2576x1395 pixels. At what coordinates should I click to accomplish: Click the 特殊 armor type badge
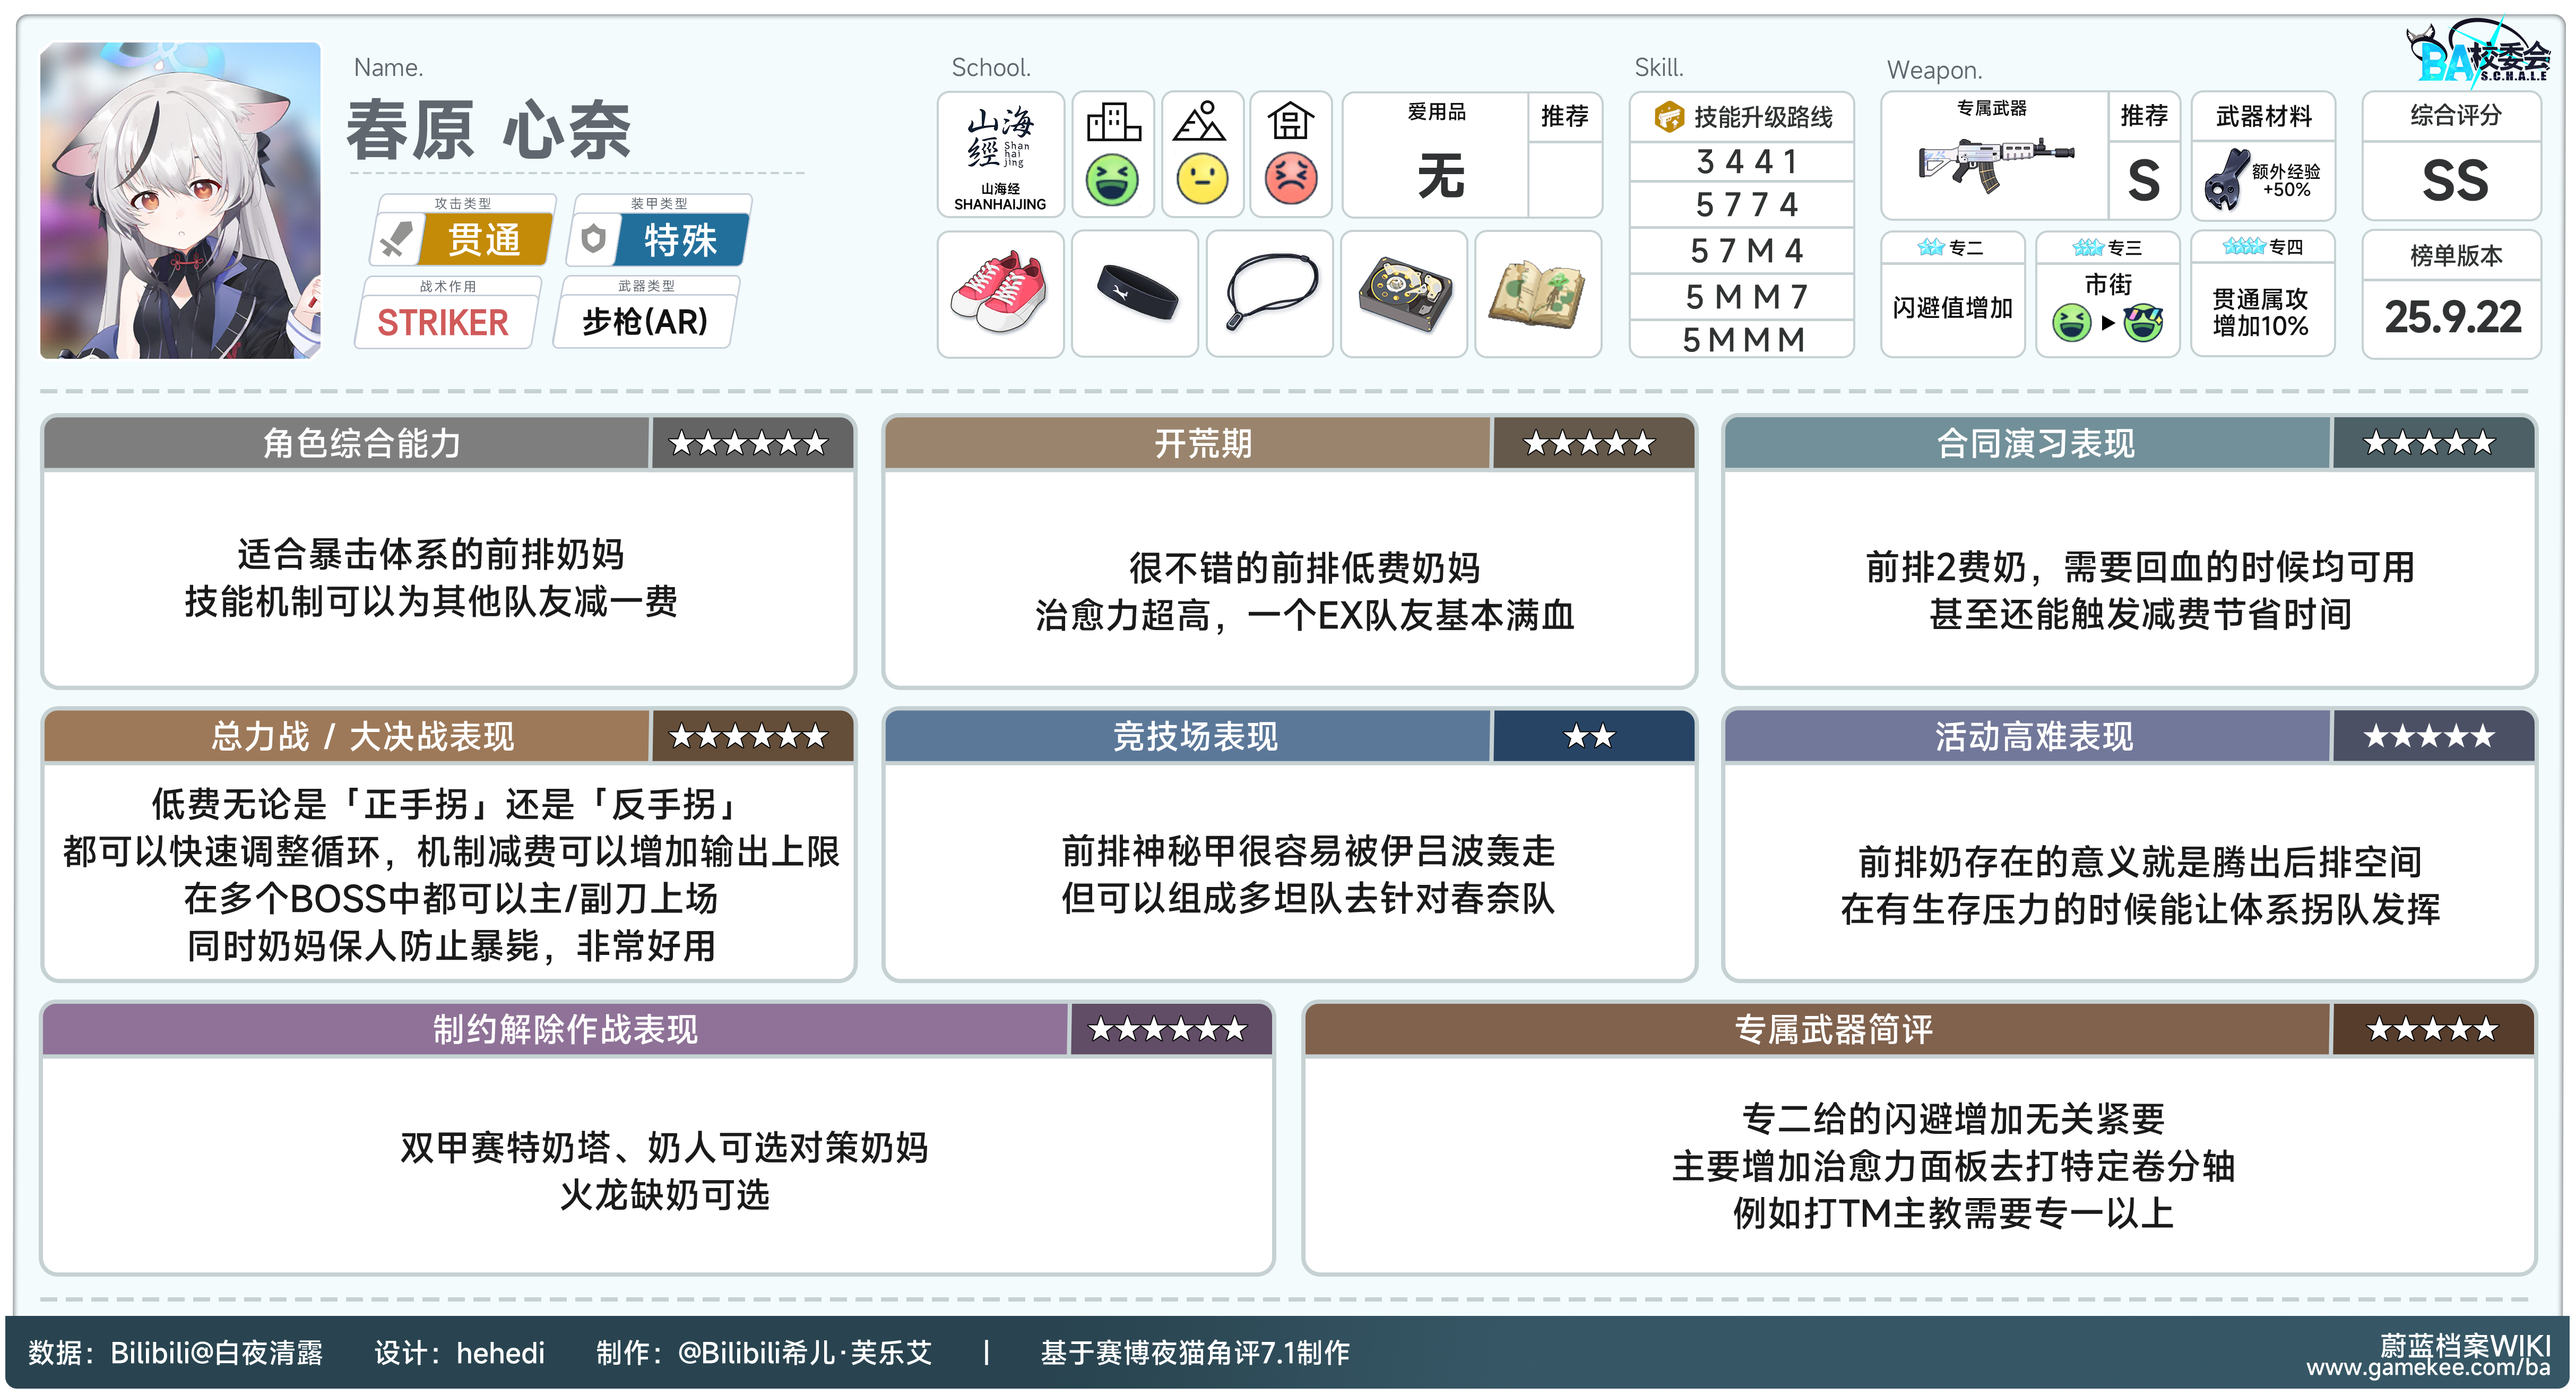point(680,240)
